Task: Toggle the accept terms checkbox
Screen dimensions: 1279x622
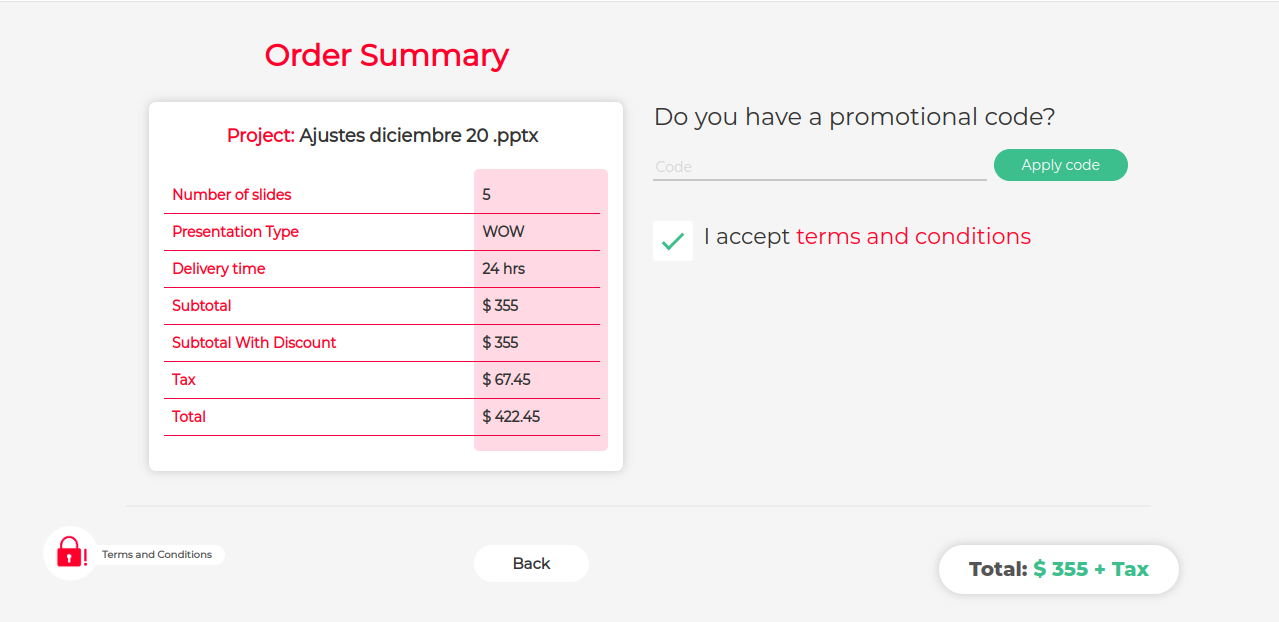Action: pyautogui.click(x=673, y=241)
